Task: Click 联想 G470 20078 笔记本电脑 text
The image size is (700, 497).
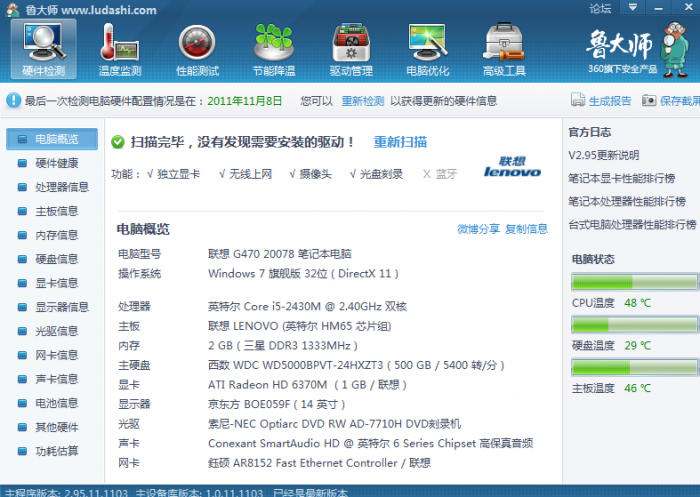Action: [279, 254]
